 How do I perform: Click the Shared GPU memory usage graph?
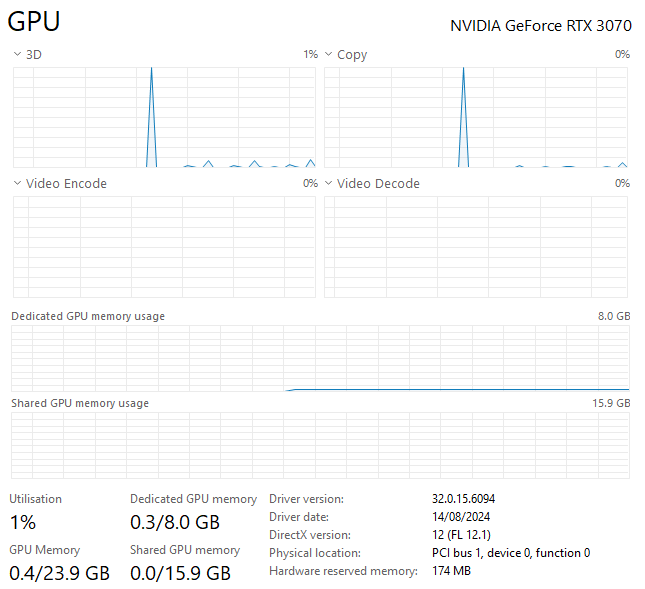[x=320, y=445]
